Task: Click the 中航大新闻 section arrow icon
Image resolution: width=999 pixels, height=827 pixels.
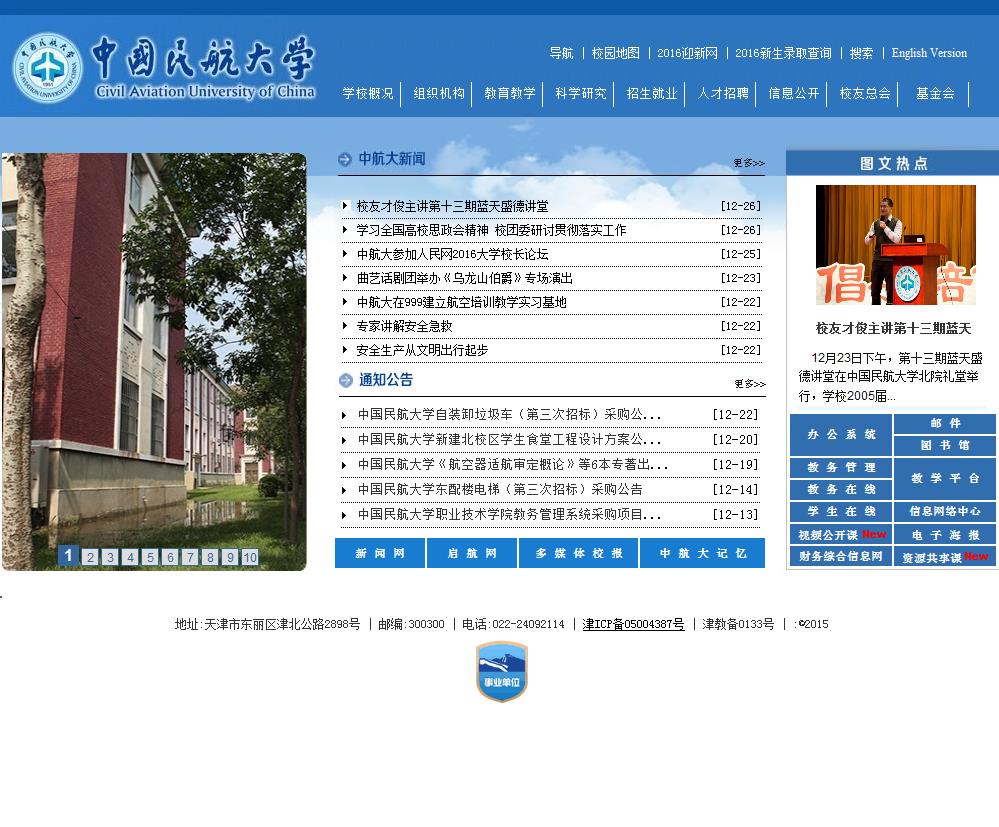Action: 345,159
